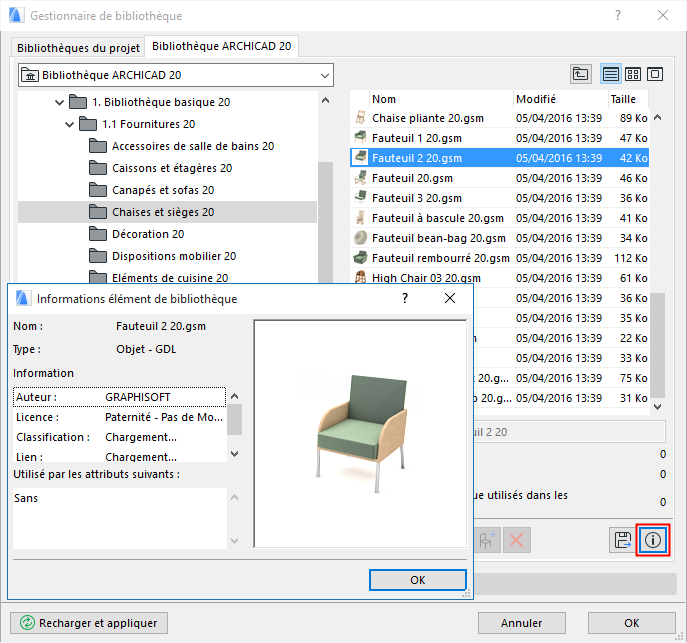Click the help question mark in library manager title bar
Image resolution: width=687 pixels, height=643 pixels.
tap(618, 15)
